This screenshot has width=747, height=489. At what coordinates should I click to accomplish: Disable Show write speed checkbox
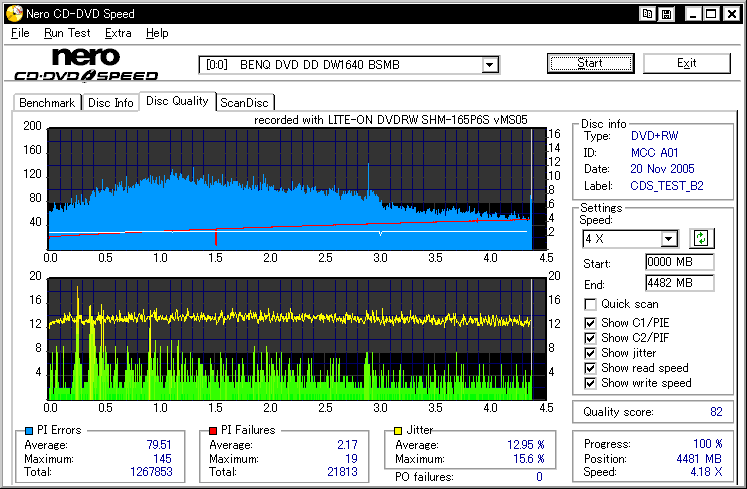pyautogui.click(x=591, y=383)
